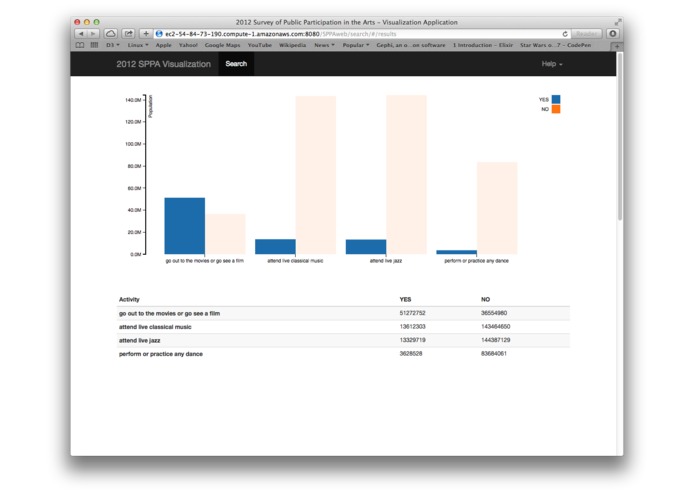Go back with the Safari back arrow
Viewport: 695px width, 494px height.
click(81, 34)
